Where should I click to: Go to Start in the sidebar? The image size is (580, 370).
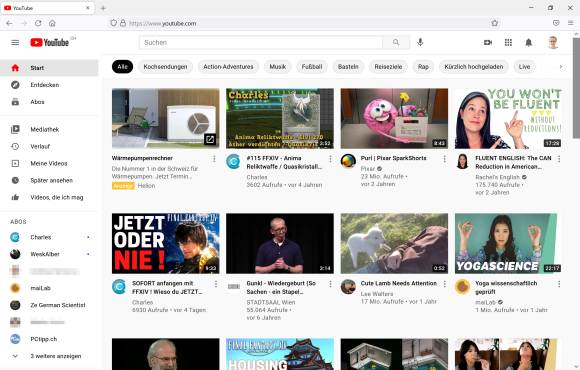point(49,68)
